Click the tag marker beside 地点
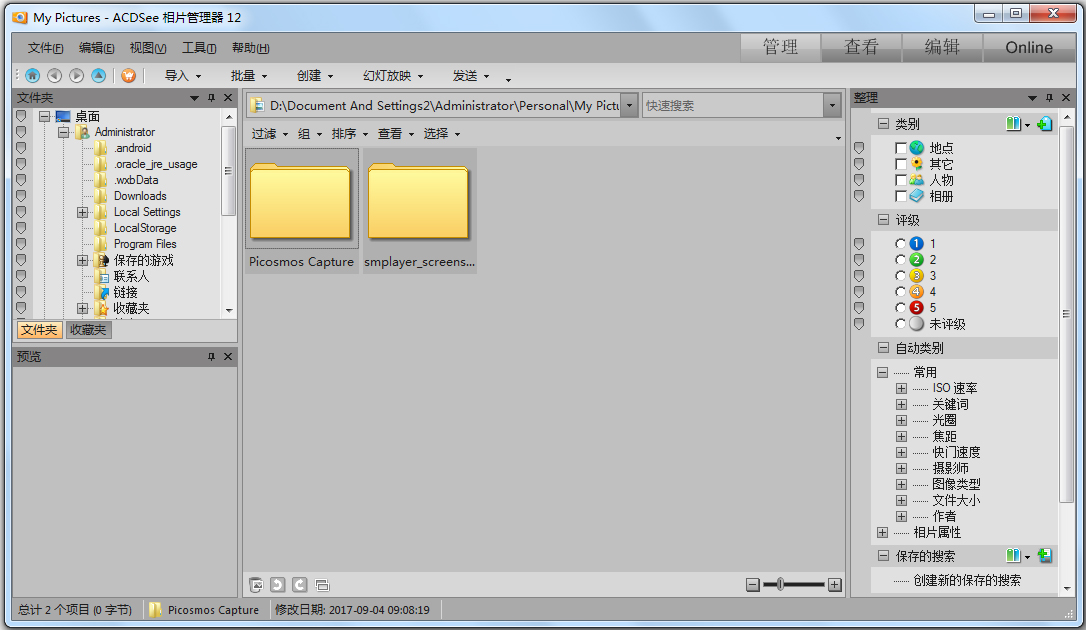Screen dimensions: 1086x630 coord(859,148)
